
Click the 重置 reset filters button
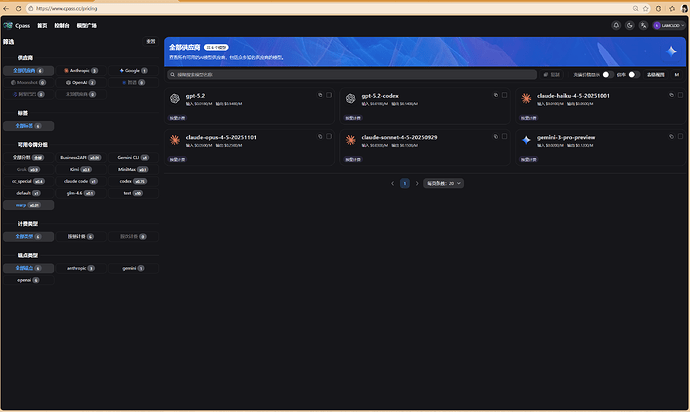click(x=151, y=41)
